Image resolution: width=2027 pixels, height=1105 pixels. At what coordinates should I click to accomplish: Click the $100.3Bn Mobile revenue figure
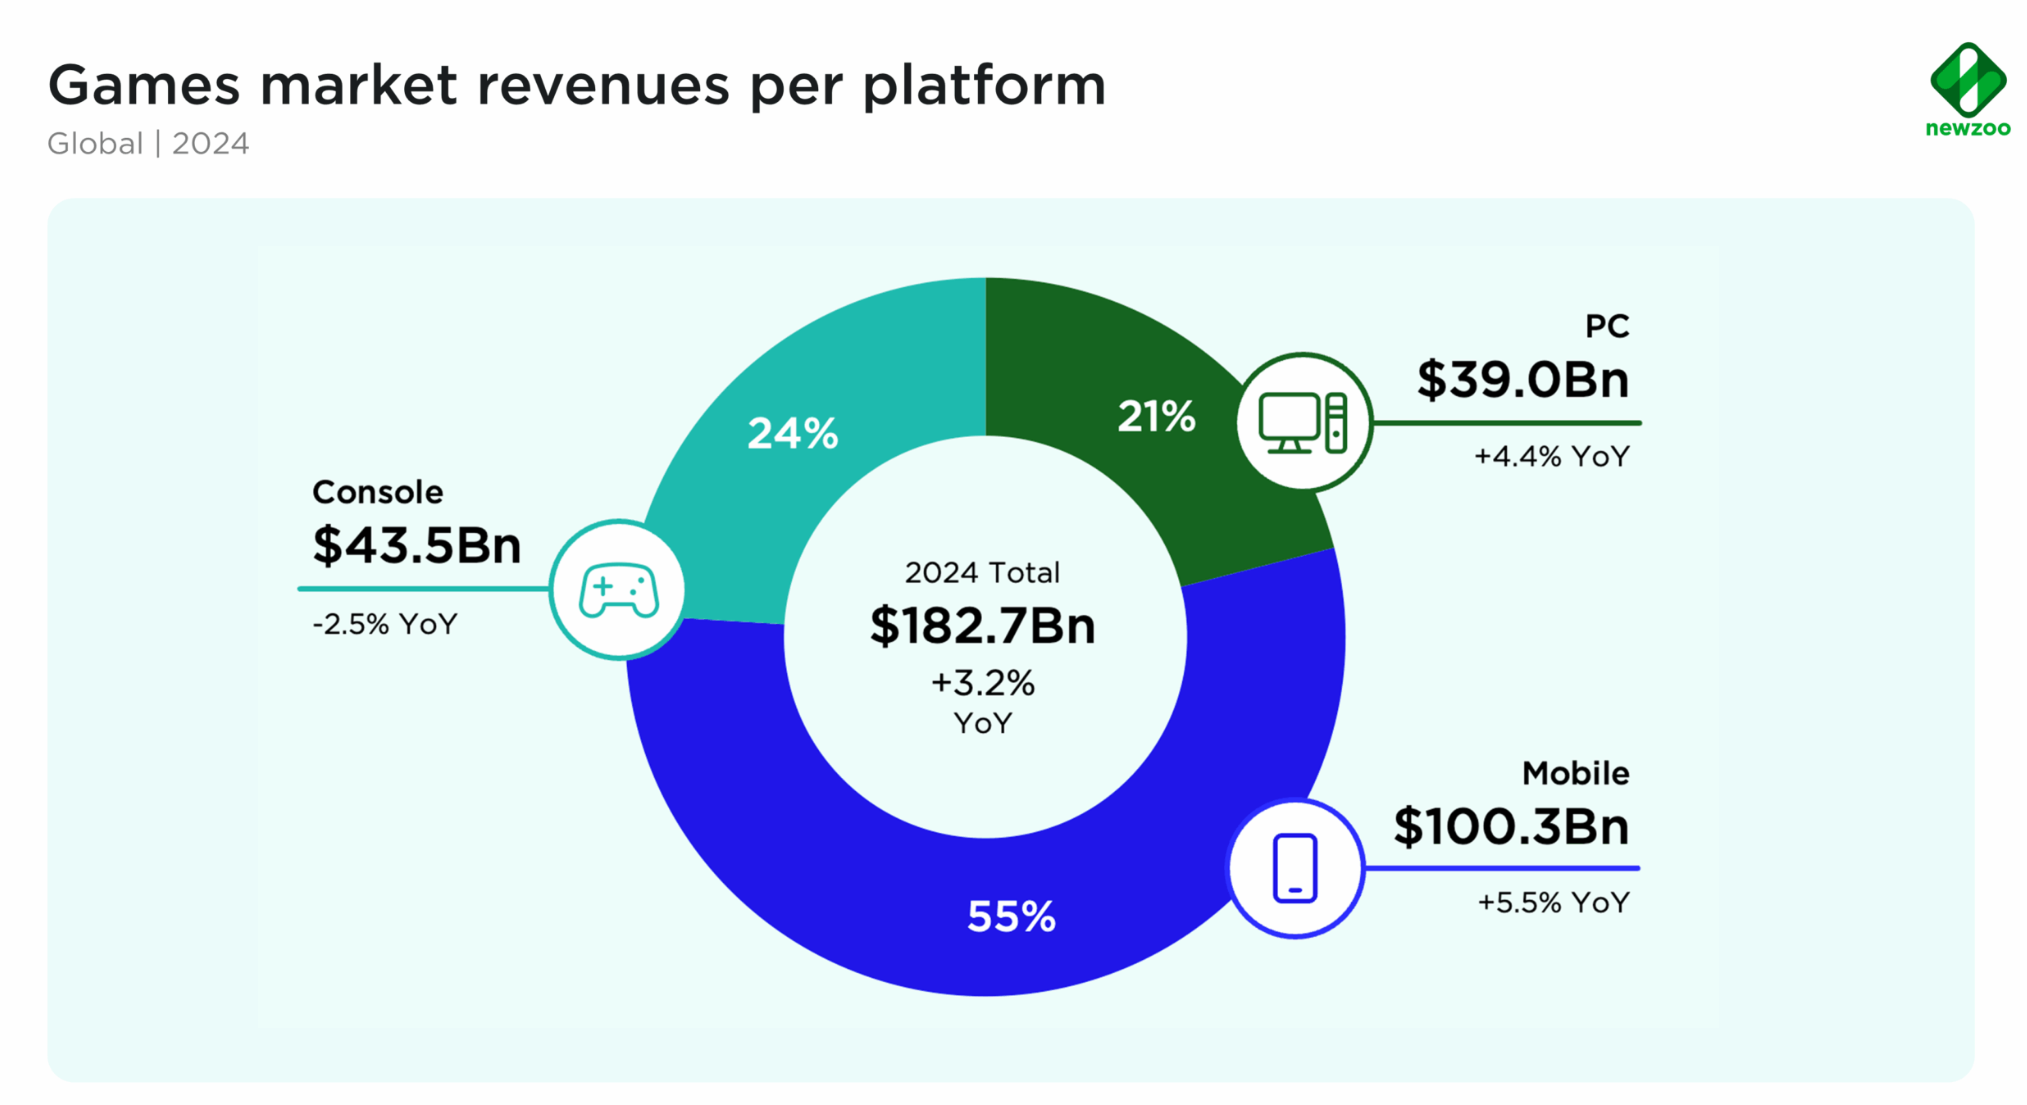point(1510,827)
